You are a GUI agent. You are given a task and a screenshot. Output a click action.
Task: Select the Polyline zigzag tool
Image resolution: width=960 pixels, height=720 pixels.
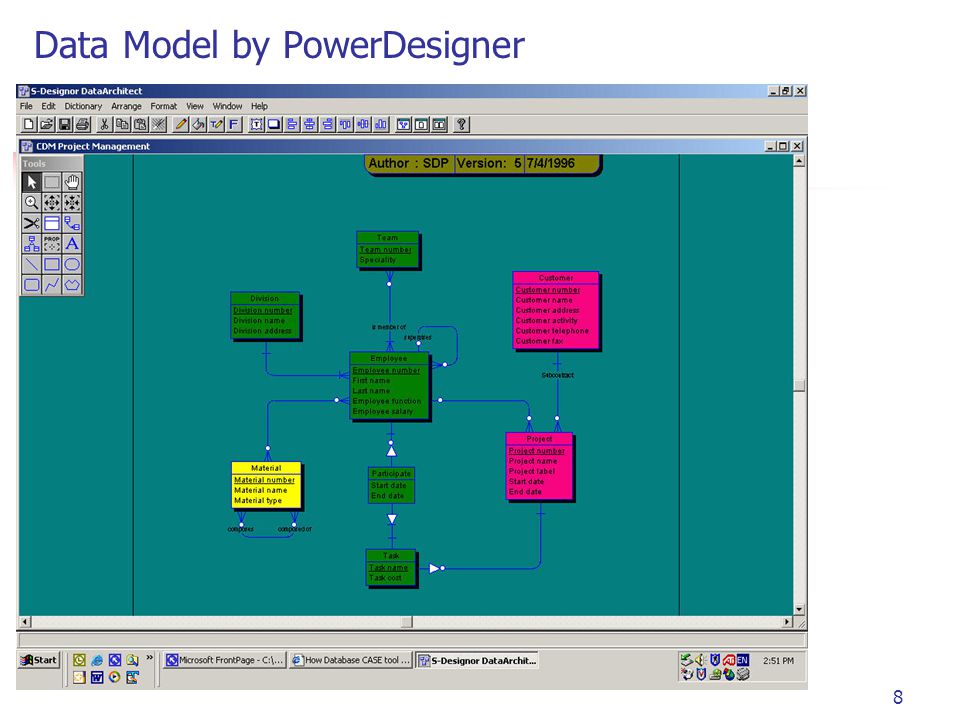[x=52, y=285]
